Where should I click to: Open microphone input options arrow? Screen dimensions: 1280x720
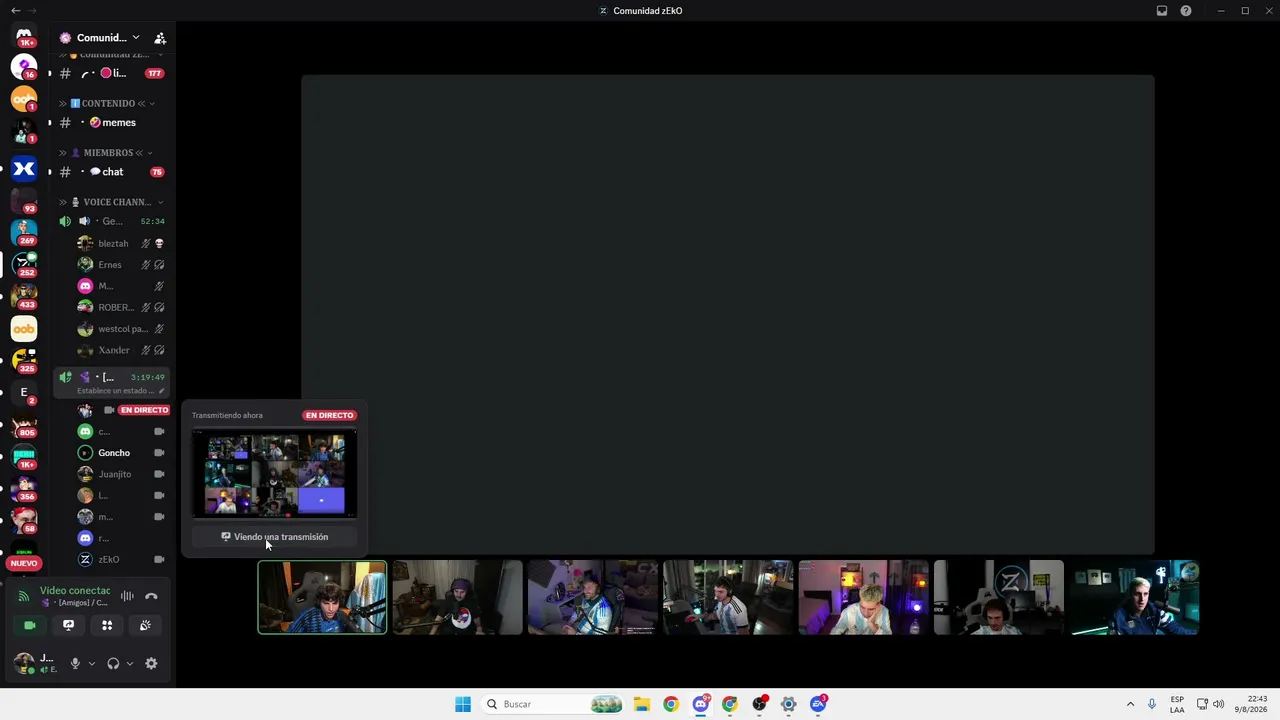pos(91,664)
